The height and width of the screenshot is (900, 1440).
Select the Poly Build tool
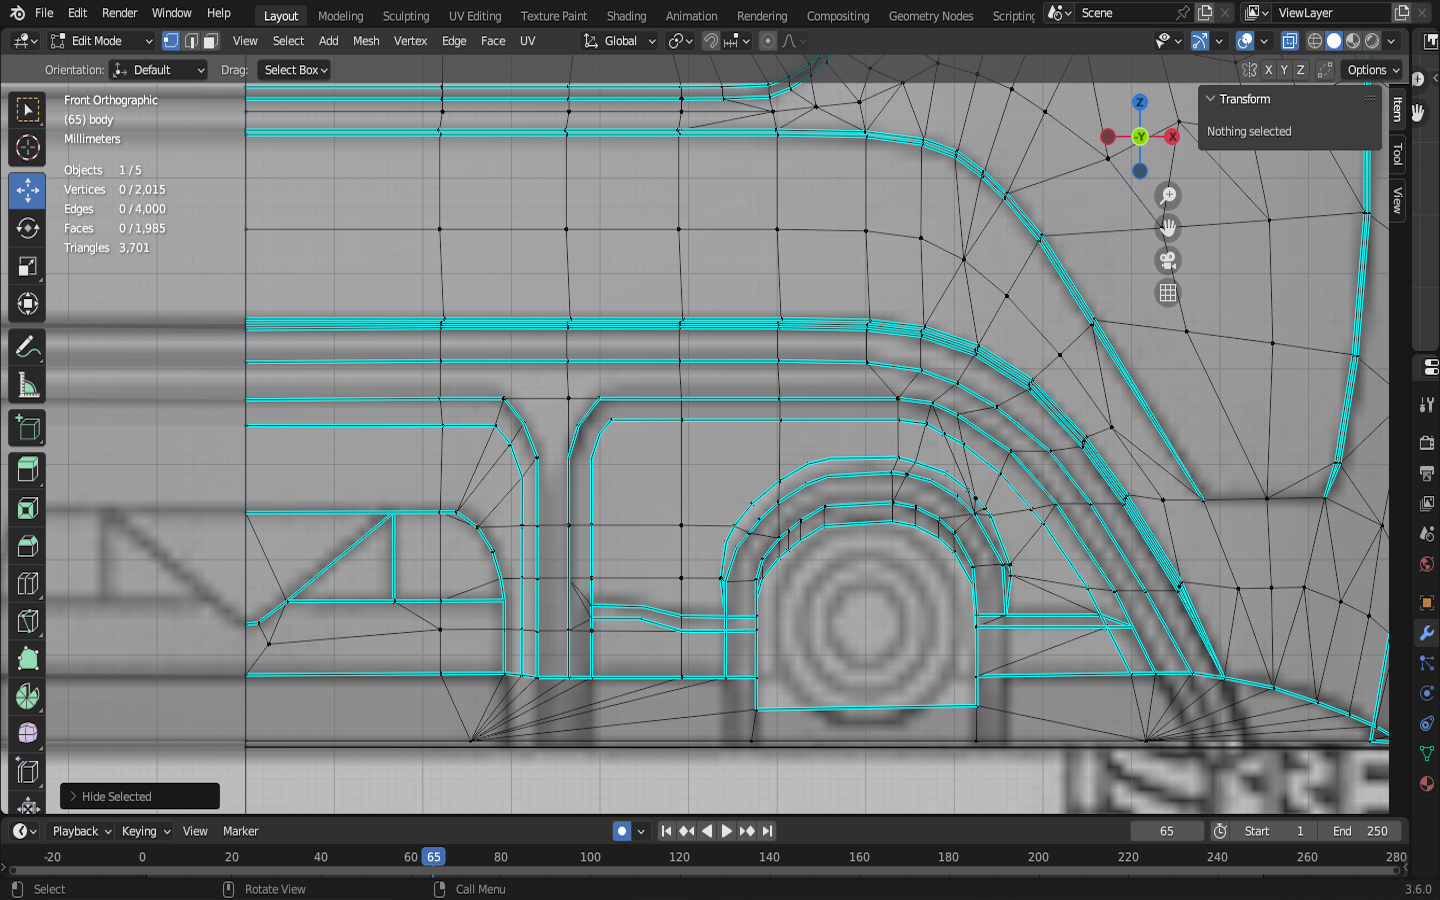(28, 660)
